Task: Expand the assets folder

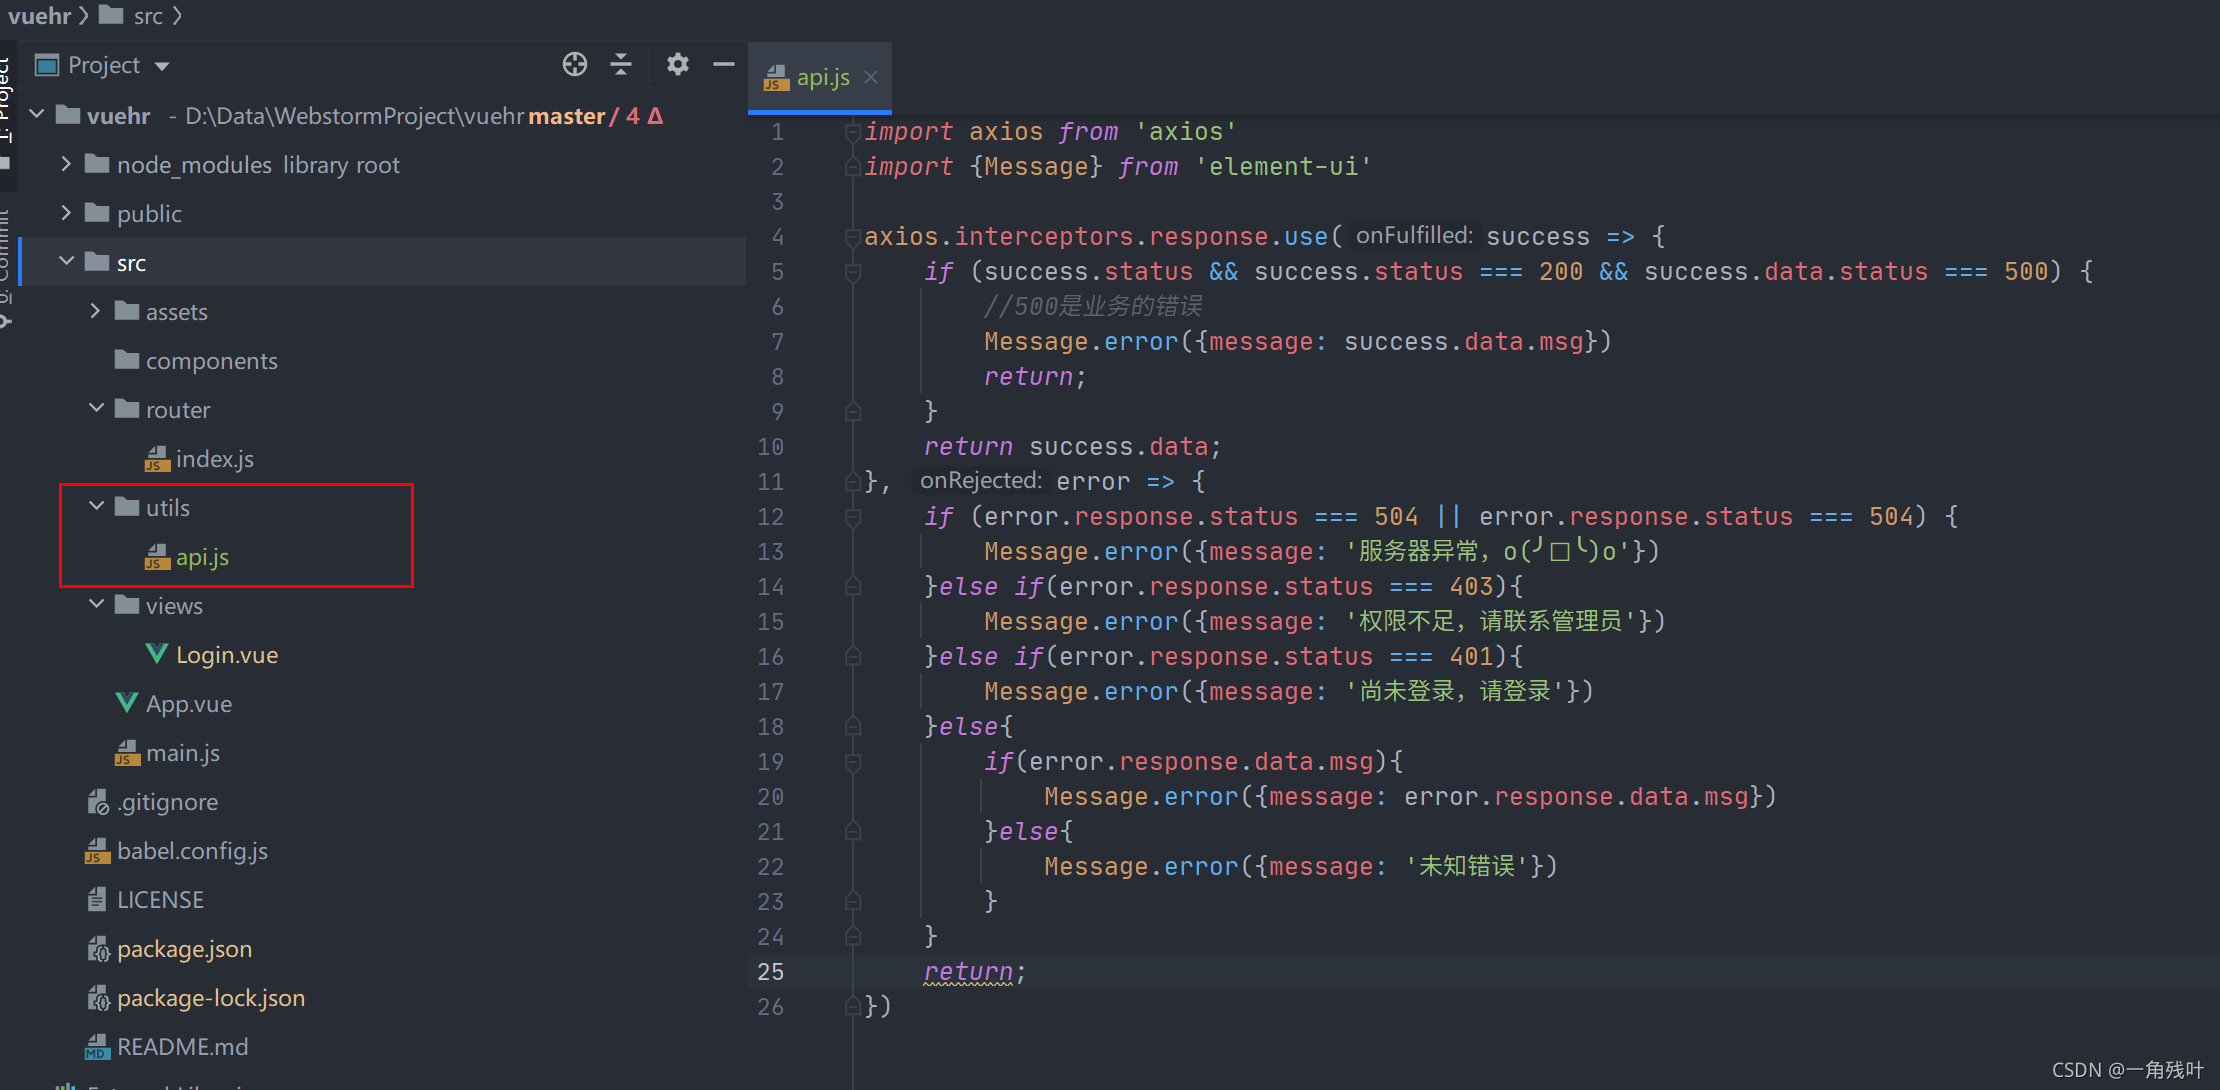Action: click(95, 311)
